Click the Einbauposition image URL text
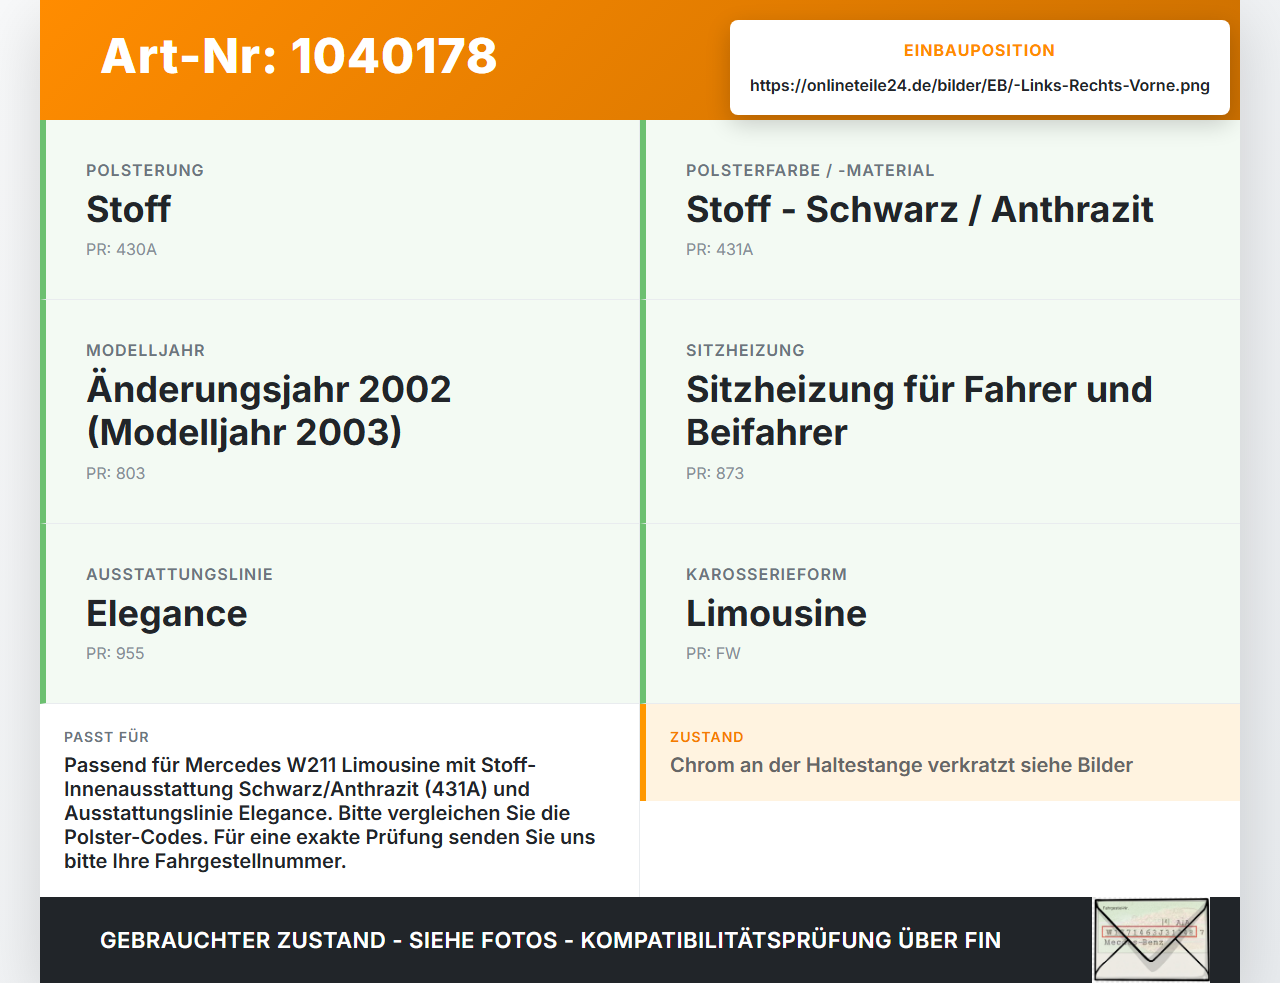Viewport: 1280px width, 983px height. pyautogui.click(x=980, y=85)
